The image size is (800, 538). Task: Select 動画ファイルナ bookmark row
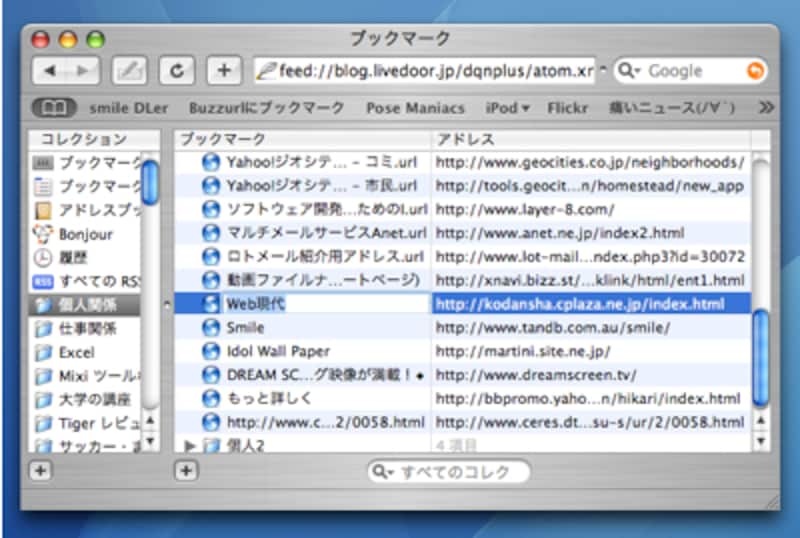[x=462, y=280]
